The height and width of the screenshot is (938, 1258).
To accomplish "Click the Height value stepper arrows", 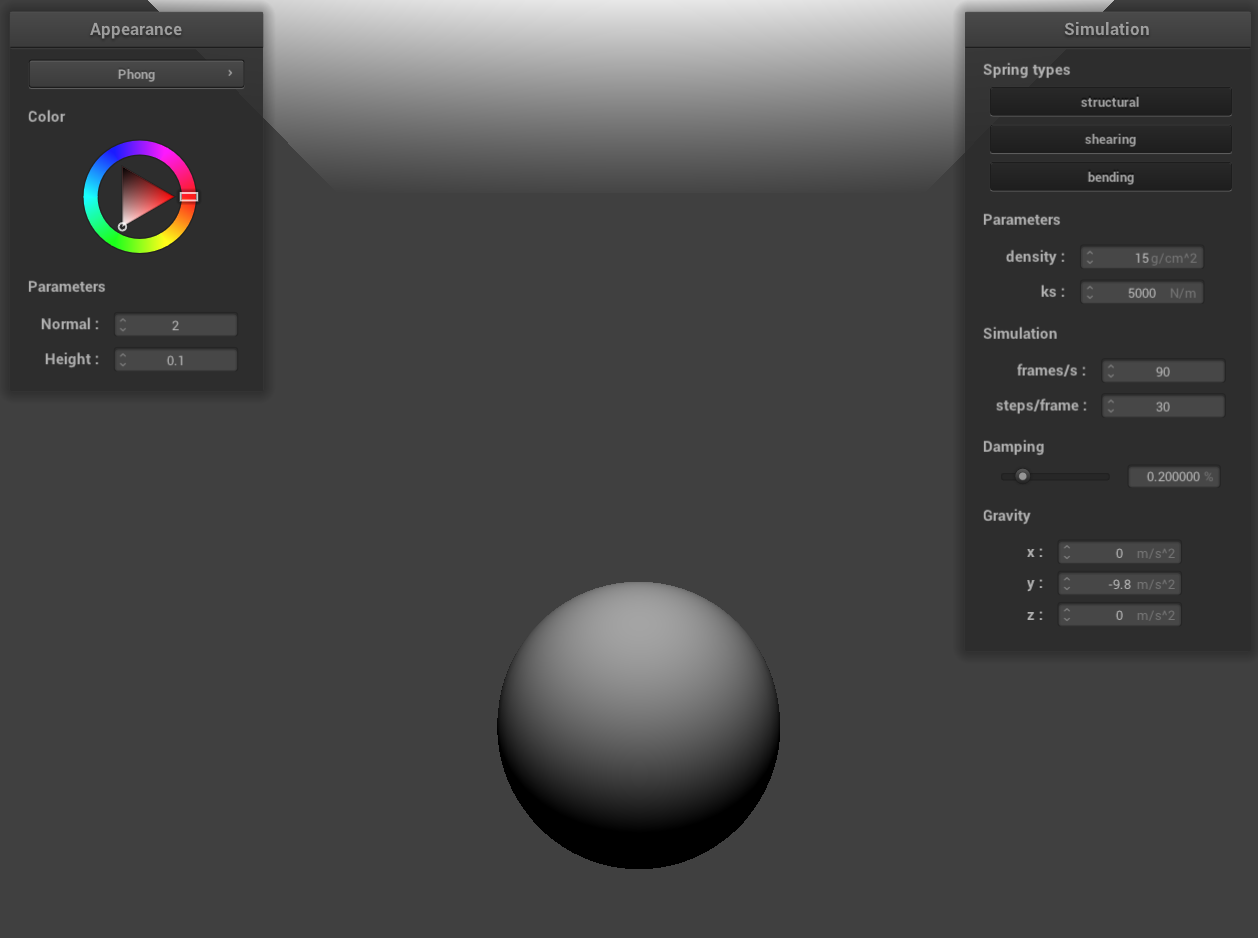I will pos(123,360).
